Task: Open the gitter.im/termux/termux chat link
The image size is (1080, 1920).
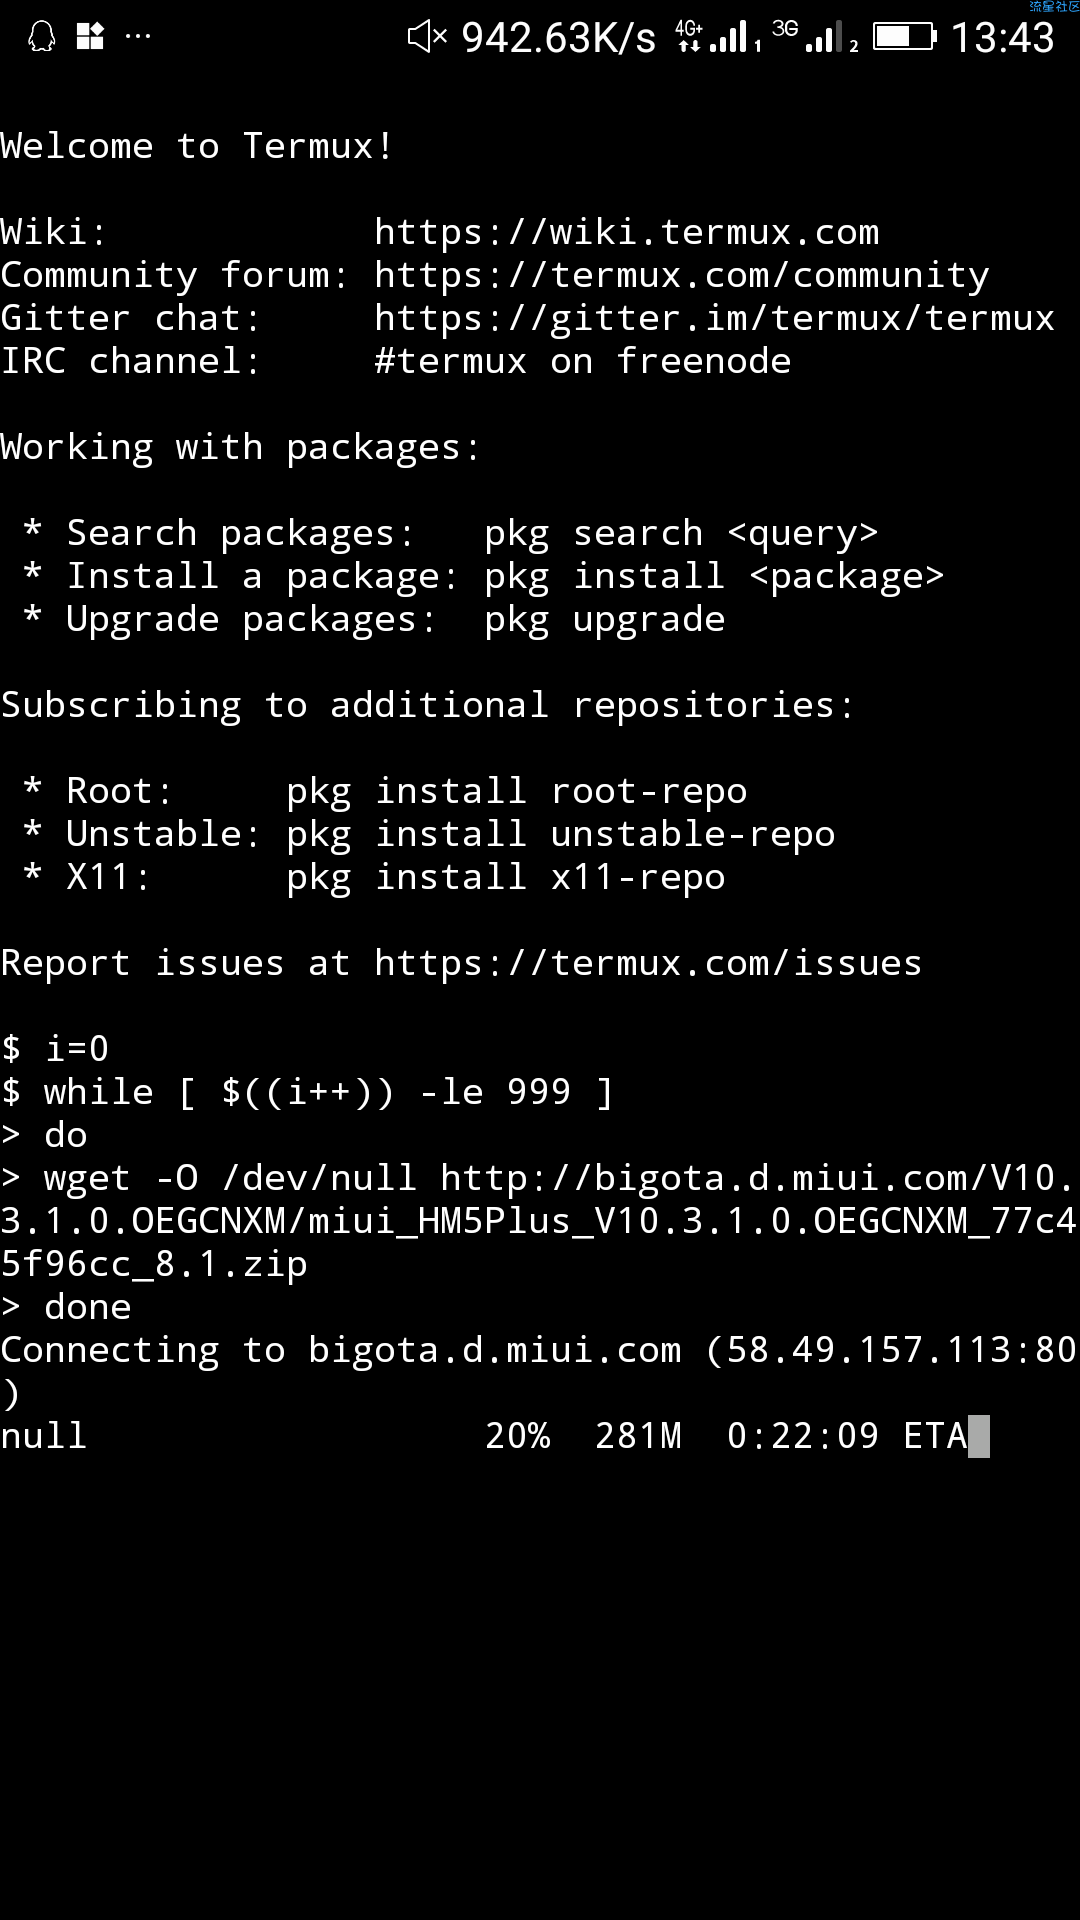Action: pos(715,318)
